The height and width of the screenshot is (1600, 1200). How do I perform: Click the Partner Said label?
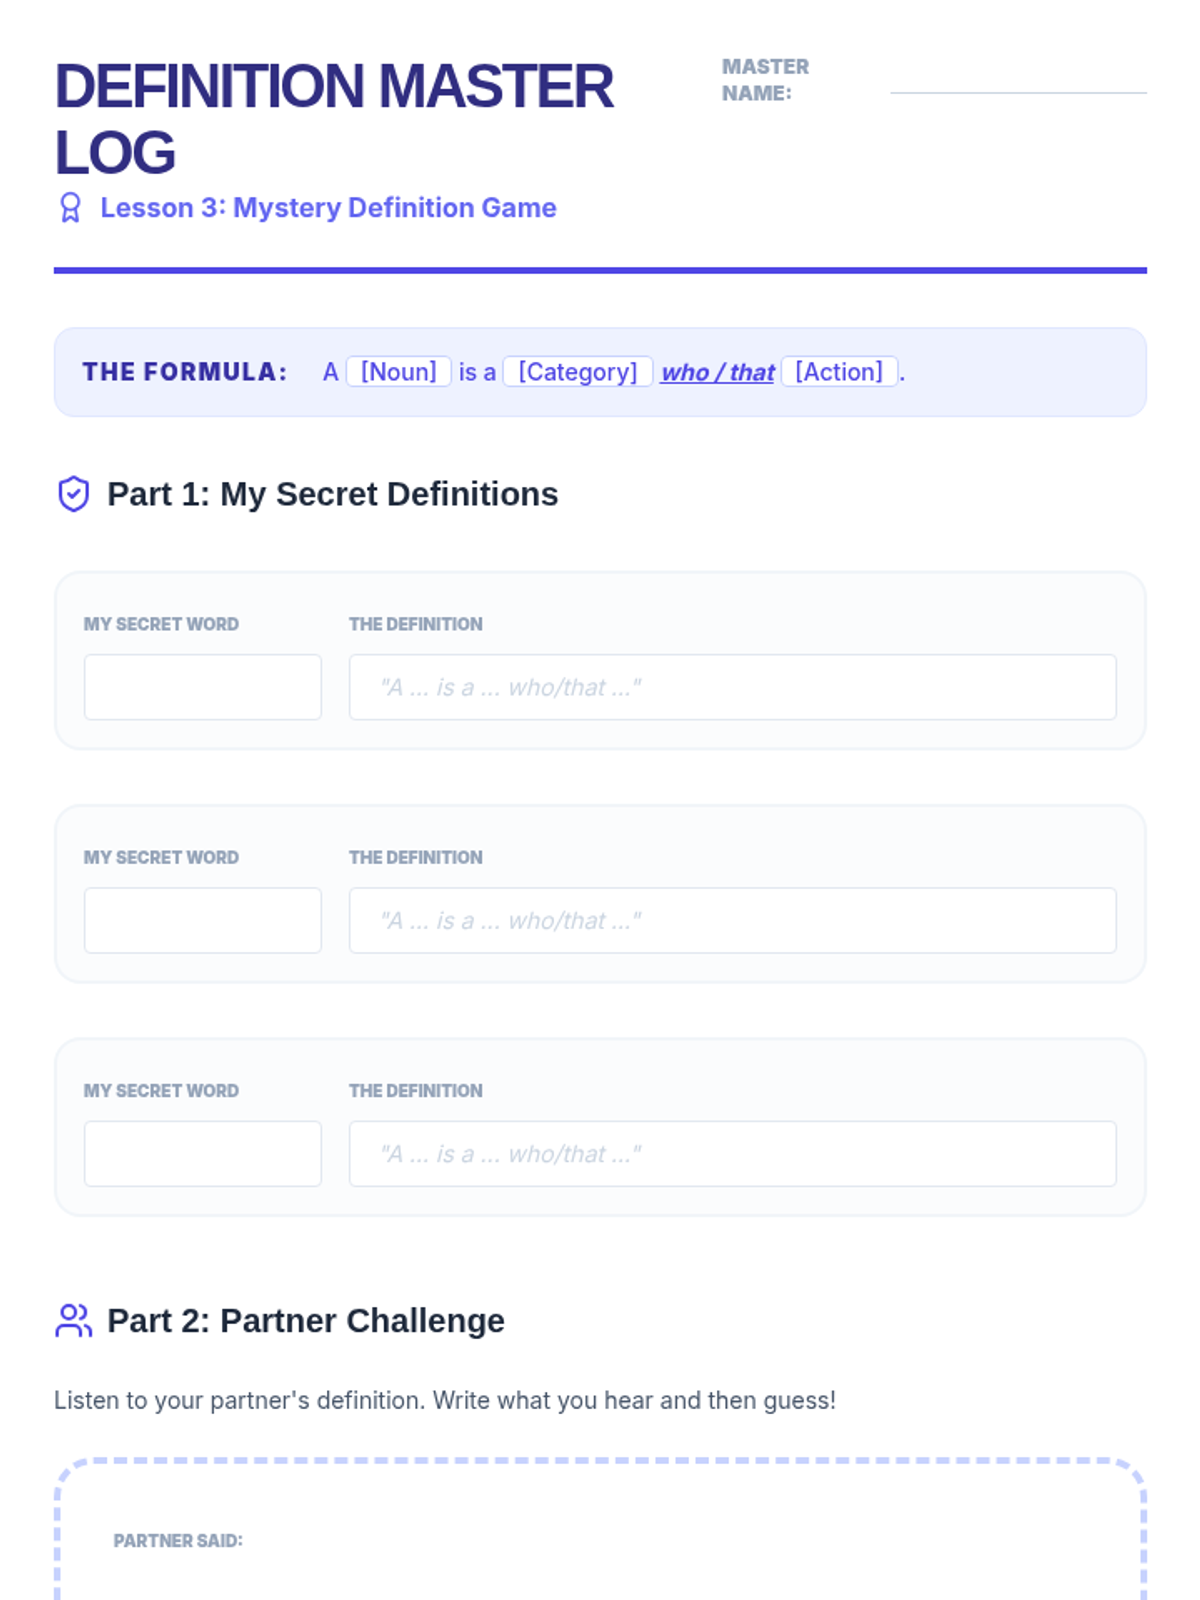pos(178,1540)
